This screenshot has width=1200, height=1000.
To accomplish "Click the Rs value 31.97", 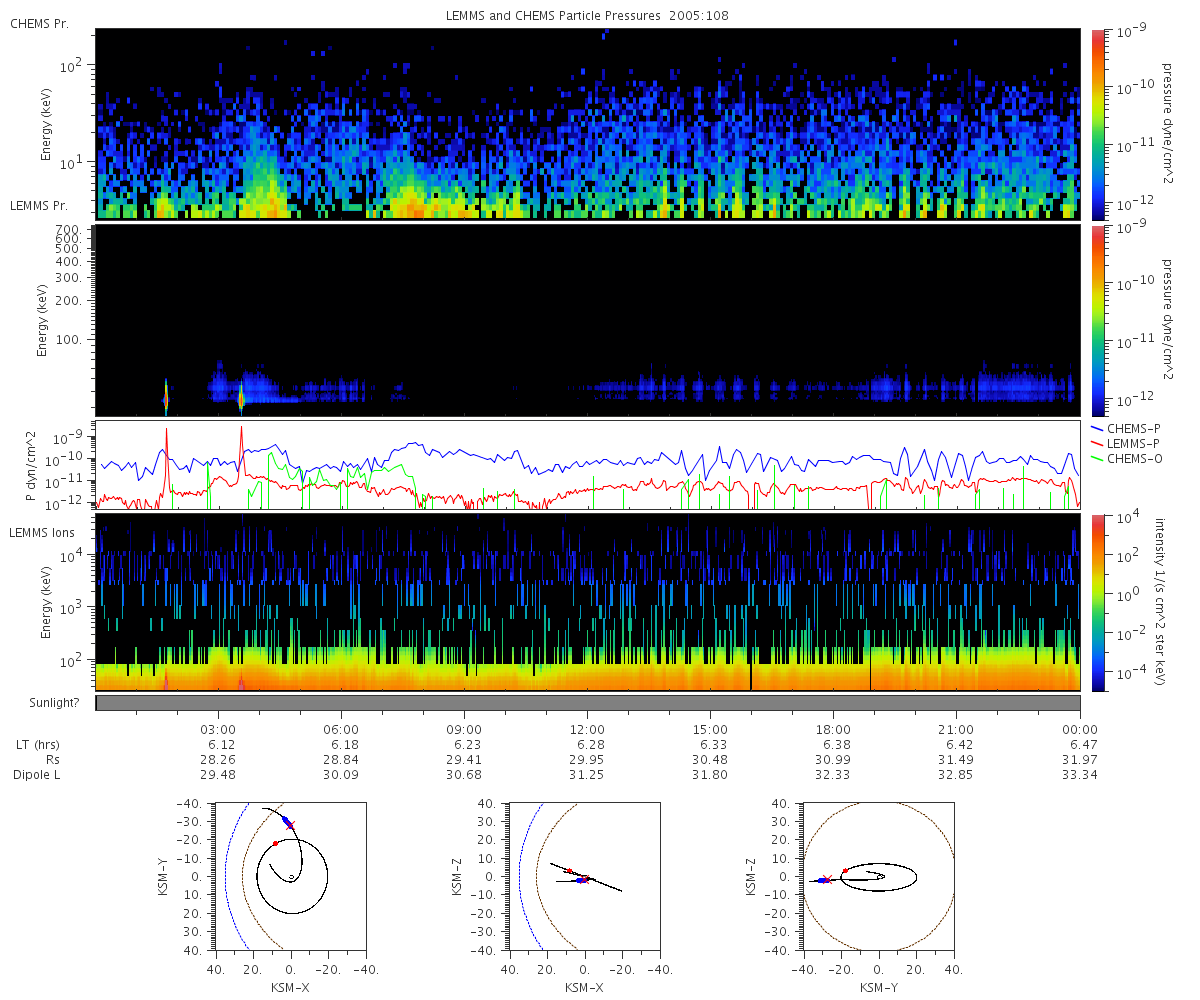I will click(1080, 760).
